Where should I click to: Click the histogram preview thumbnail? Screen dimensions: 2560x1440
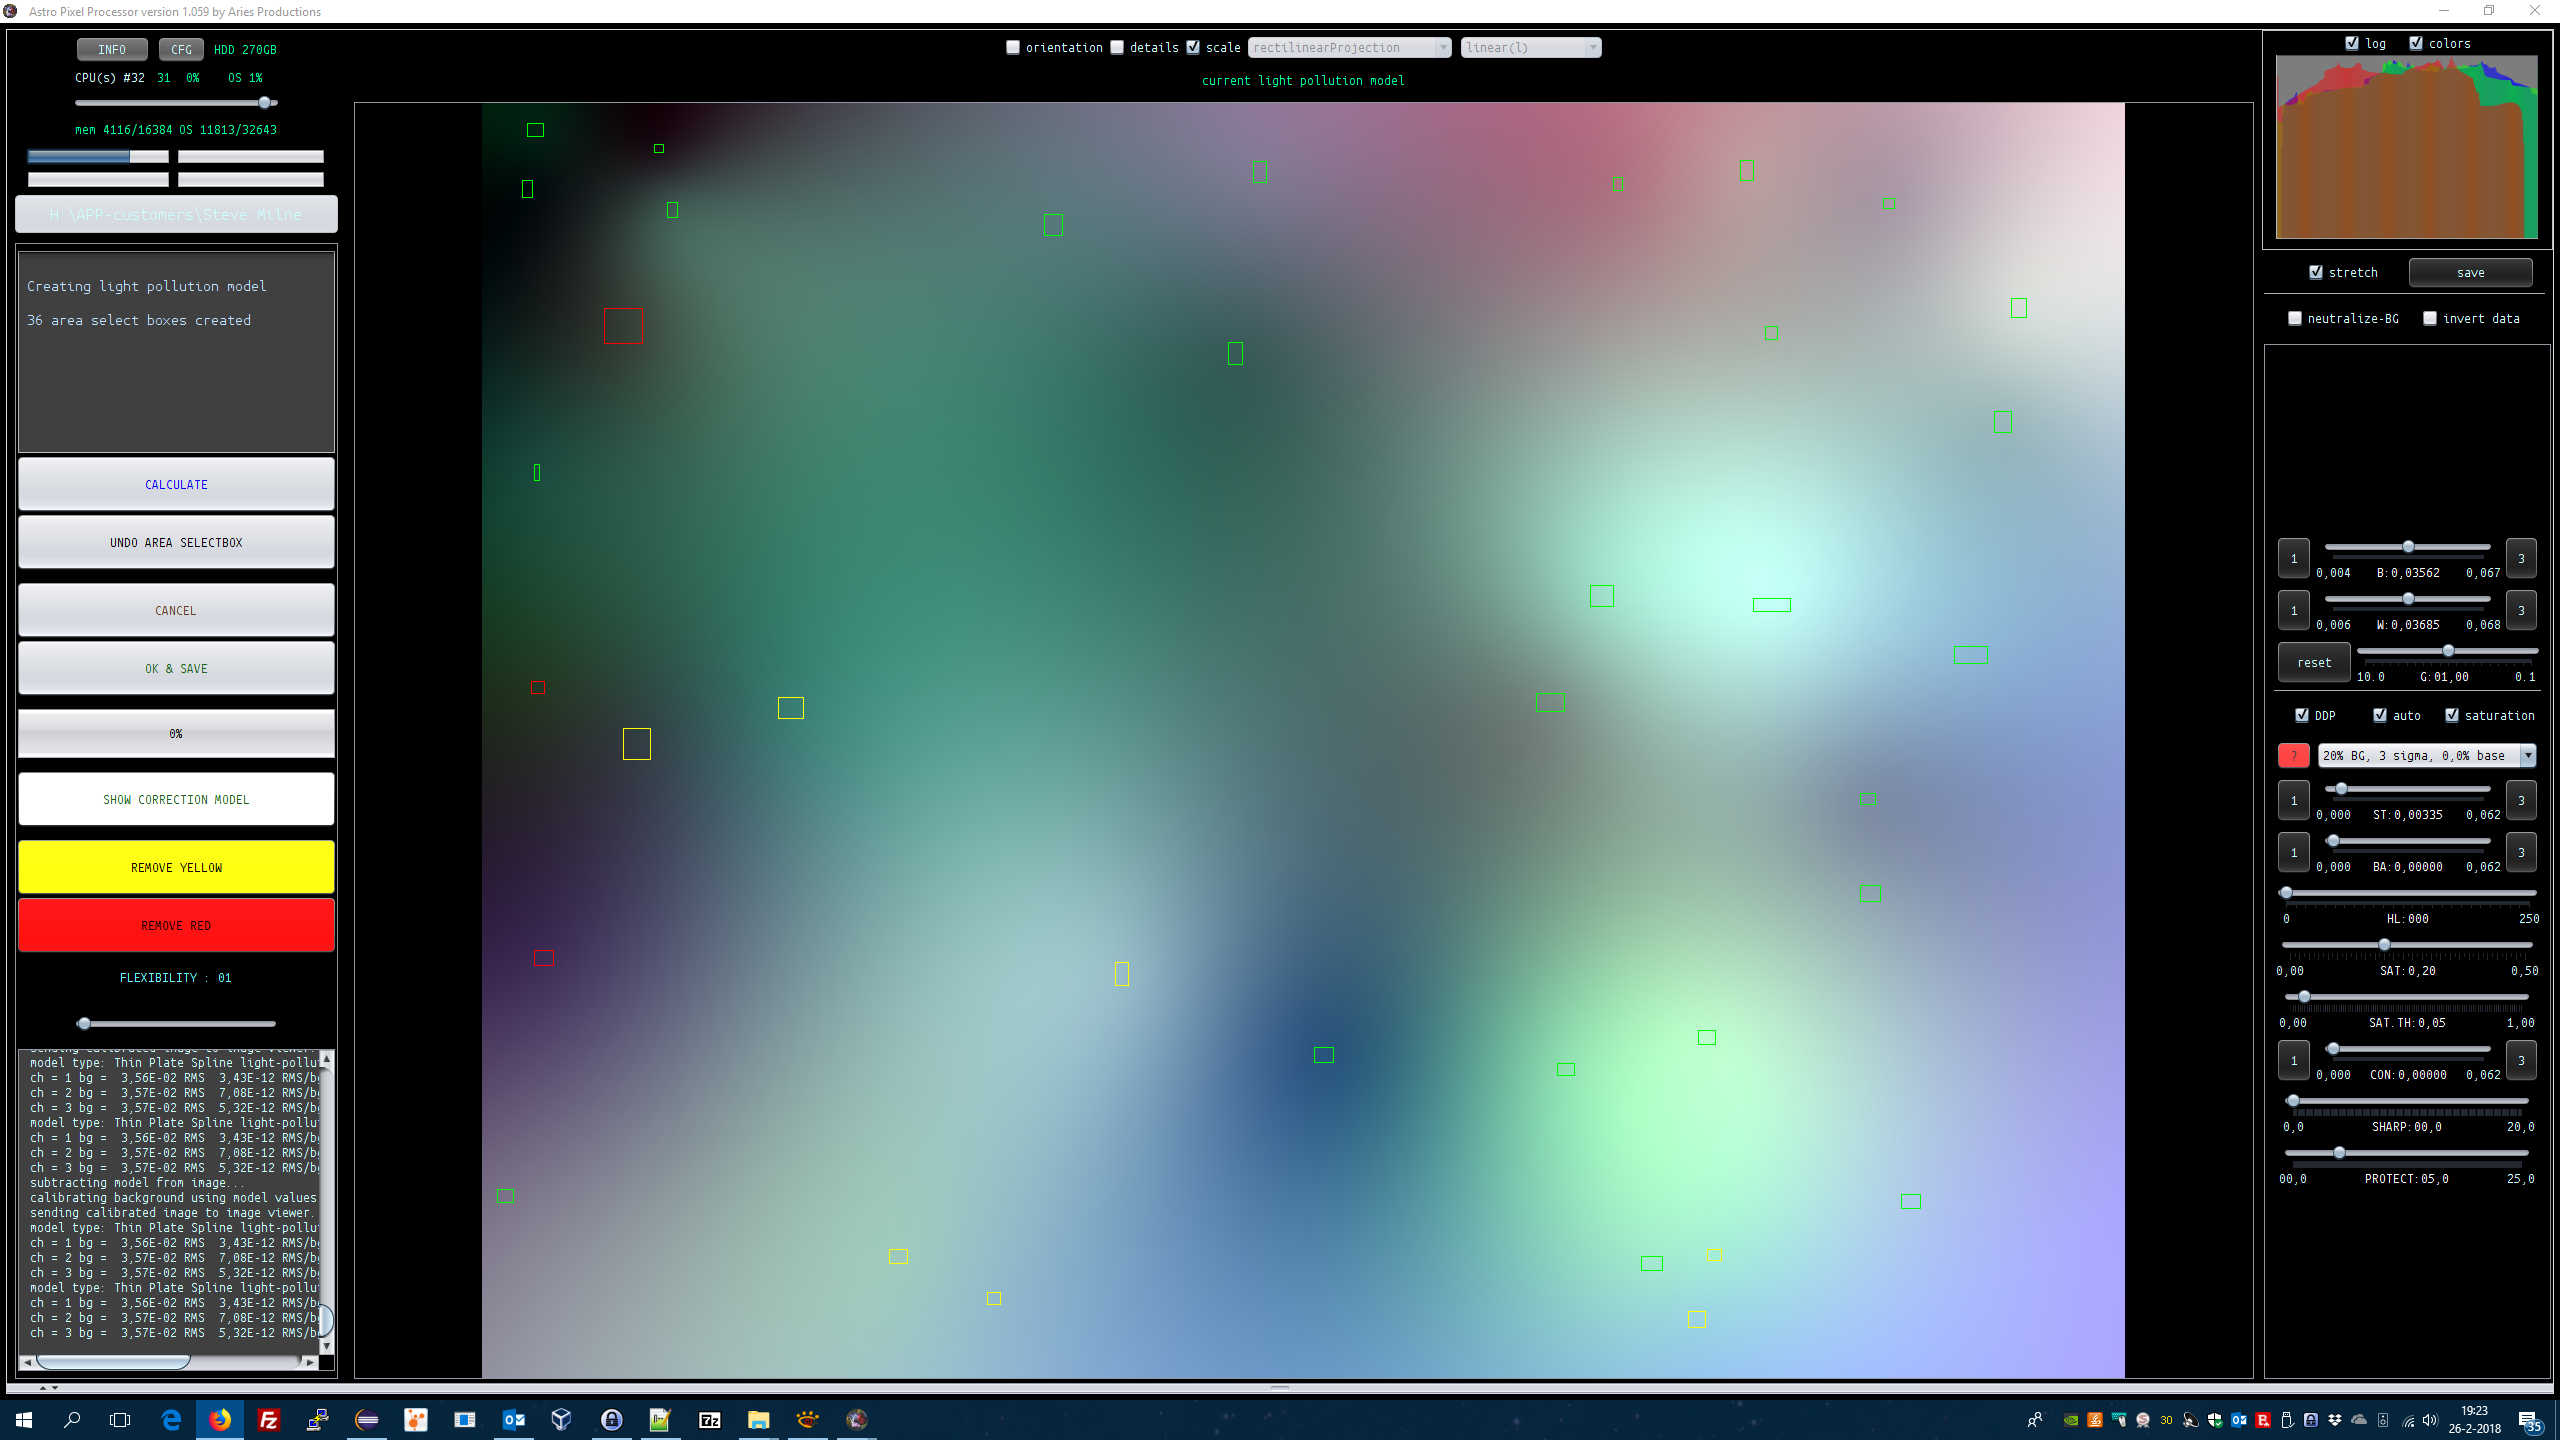coord(2406,147)
